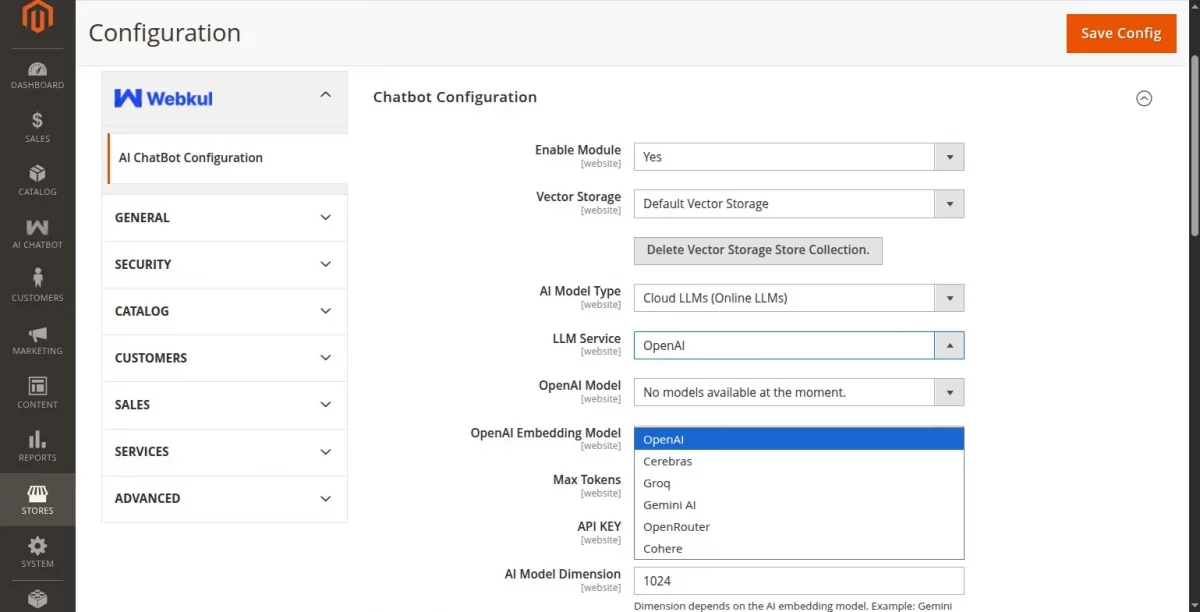Collapse the Chatbot Configuration section

click(x=1144, y=98)
